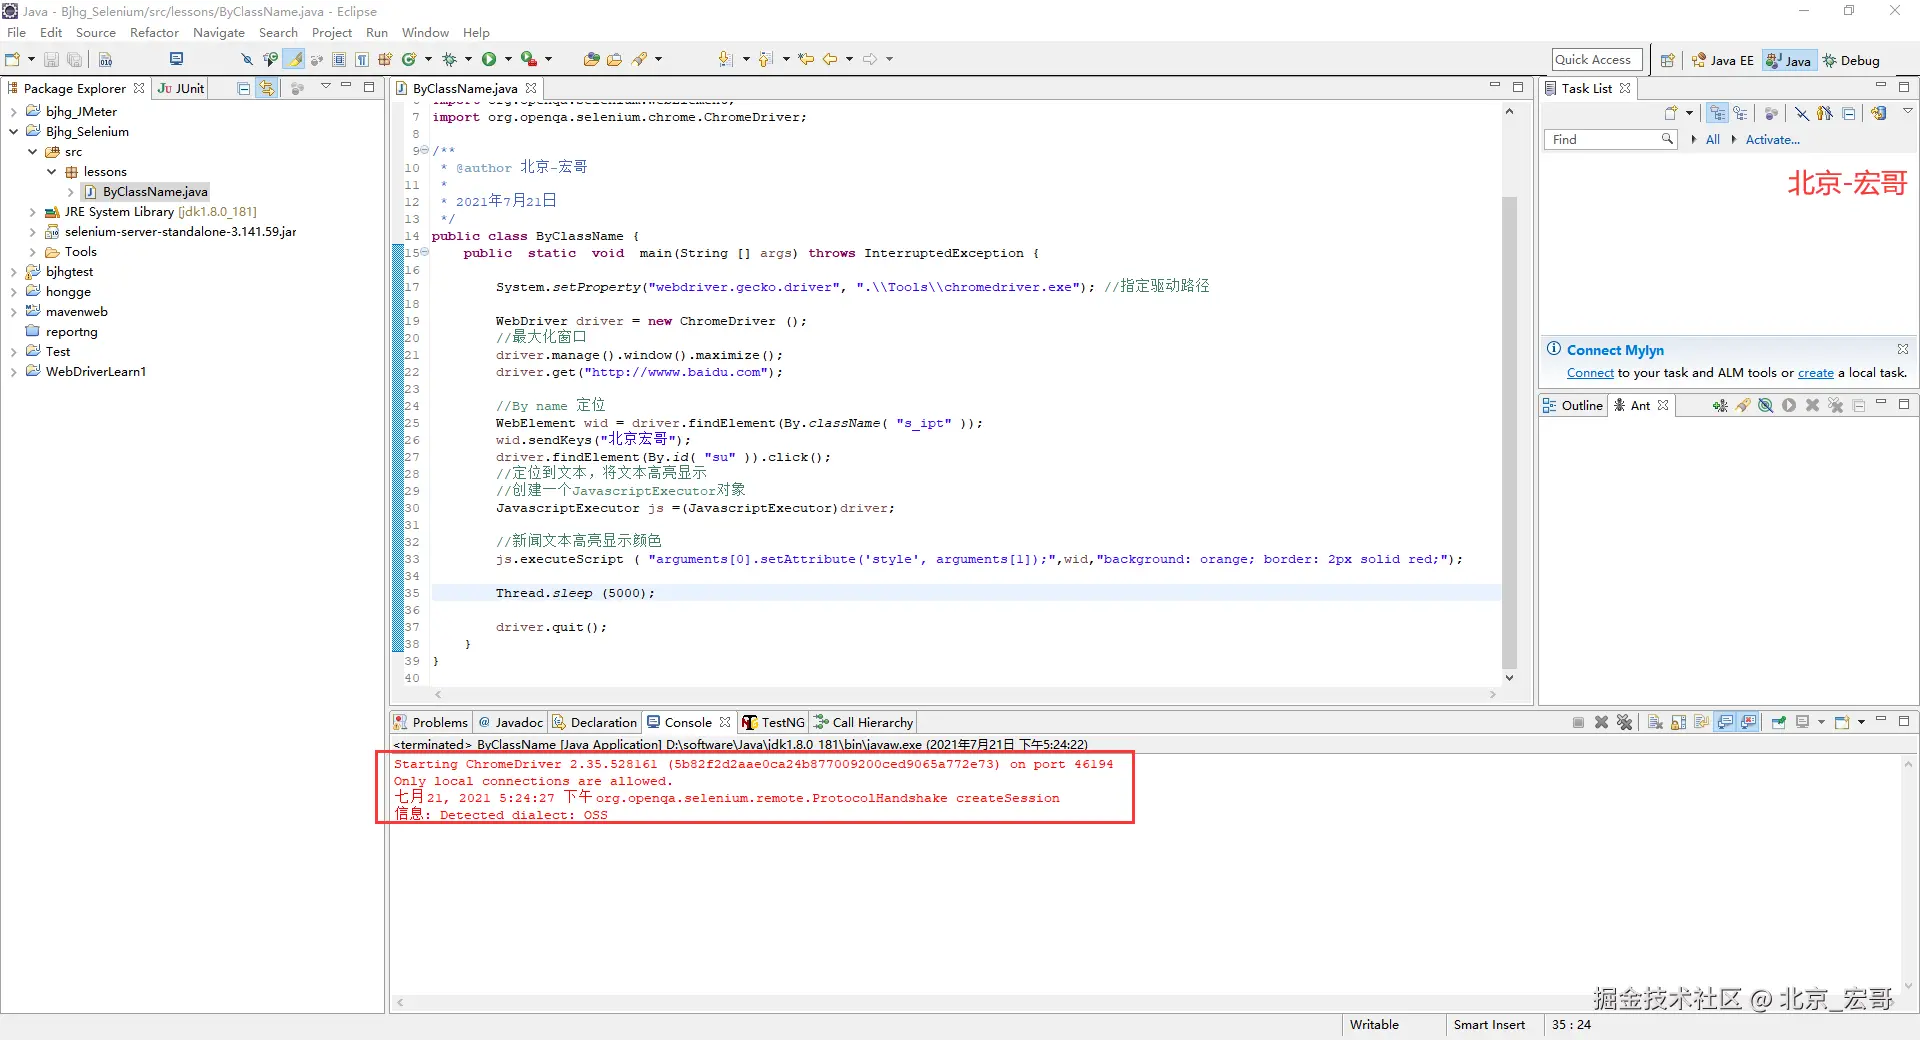Toggle Mark Occurrences highlighter in toolbar
Viewport: 1920px width, 1040px height.
click(x=294, y=59)
